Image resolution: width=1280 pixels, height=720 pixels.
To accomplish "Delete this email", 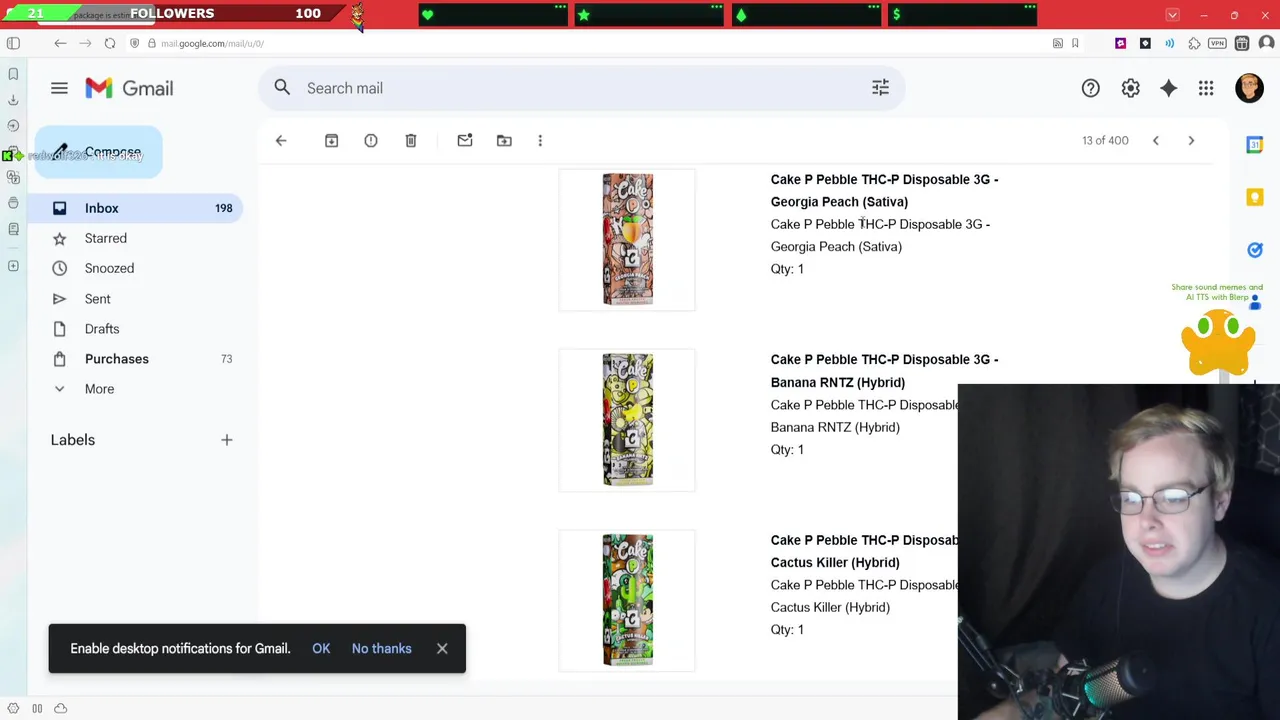I will click(410, 140).
